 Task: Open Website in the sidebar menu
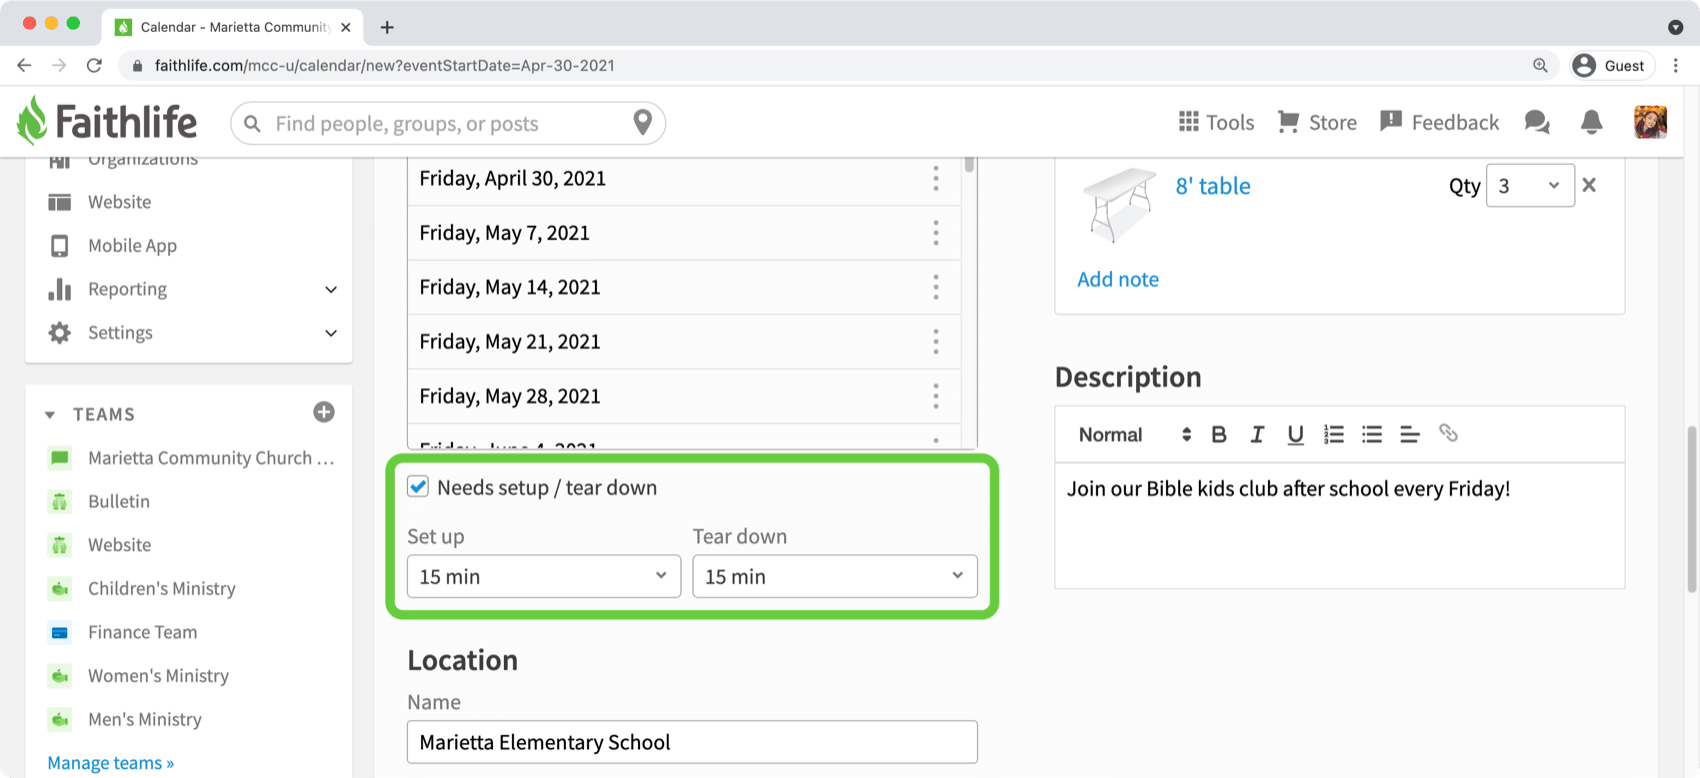tap(119, 202)
